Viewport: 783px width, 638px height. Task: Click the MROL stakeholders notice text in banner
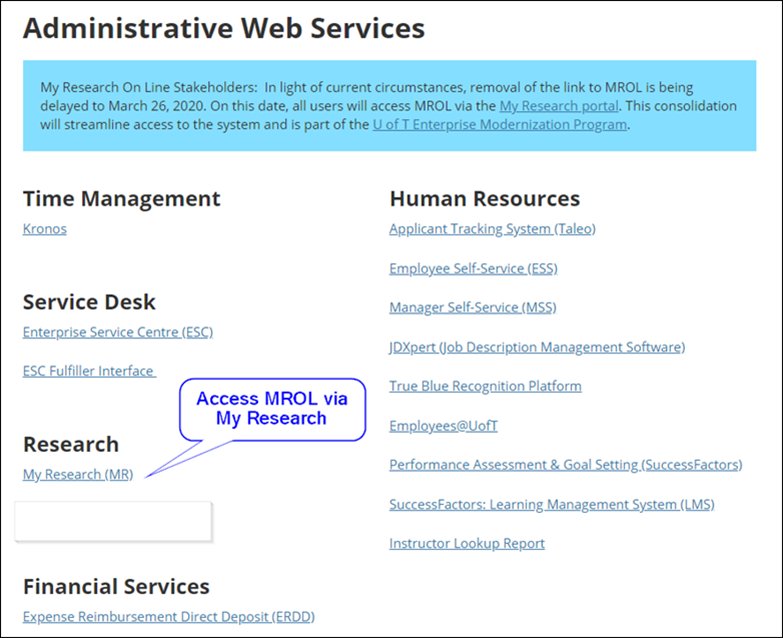click(389, 106)
